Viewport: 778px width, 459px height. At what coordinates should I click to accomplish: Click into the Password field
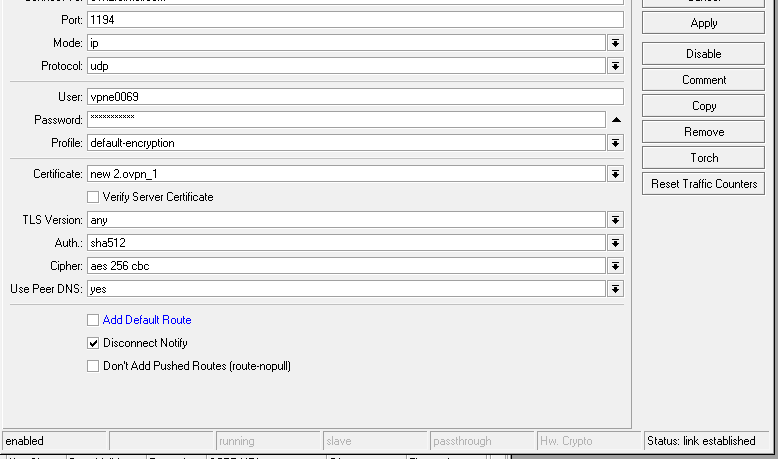coord(346,120)
